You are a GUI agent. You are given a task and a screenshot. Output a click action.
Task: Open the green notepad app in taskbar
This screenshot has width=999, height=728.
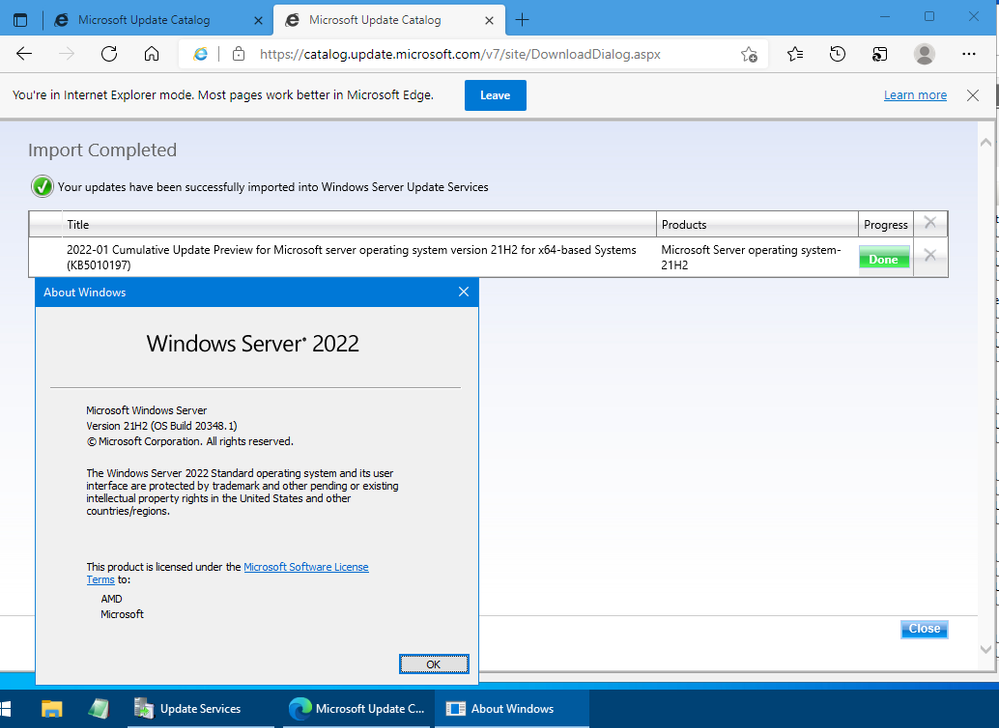pos(99,708)
